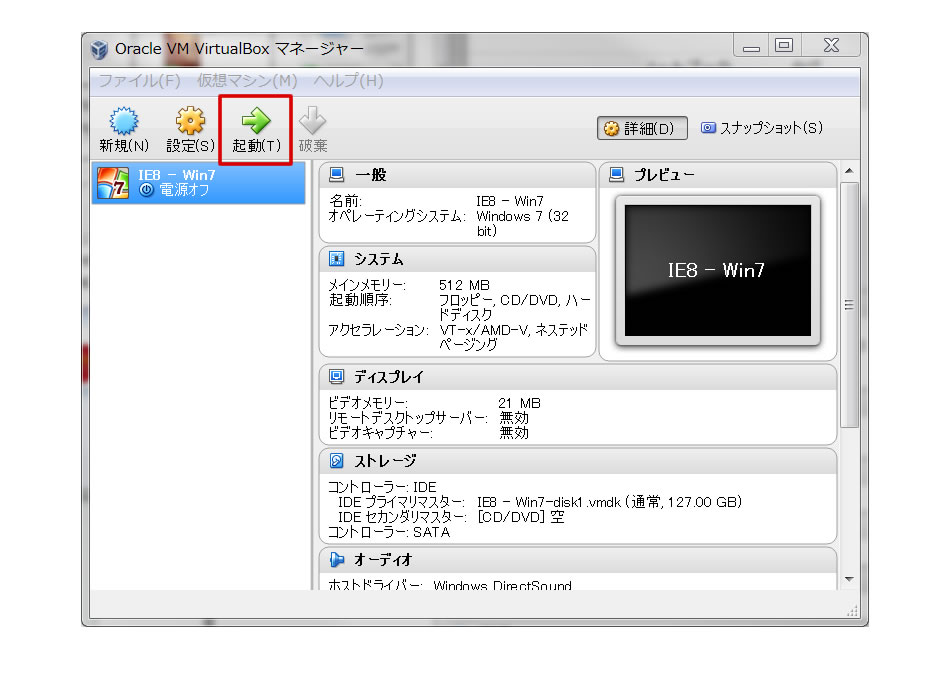Image resolution: width=949 pixels, height=697 pixels.
Task: Switch to スナップショット(S) view
Action: 762,128
